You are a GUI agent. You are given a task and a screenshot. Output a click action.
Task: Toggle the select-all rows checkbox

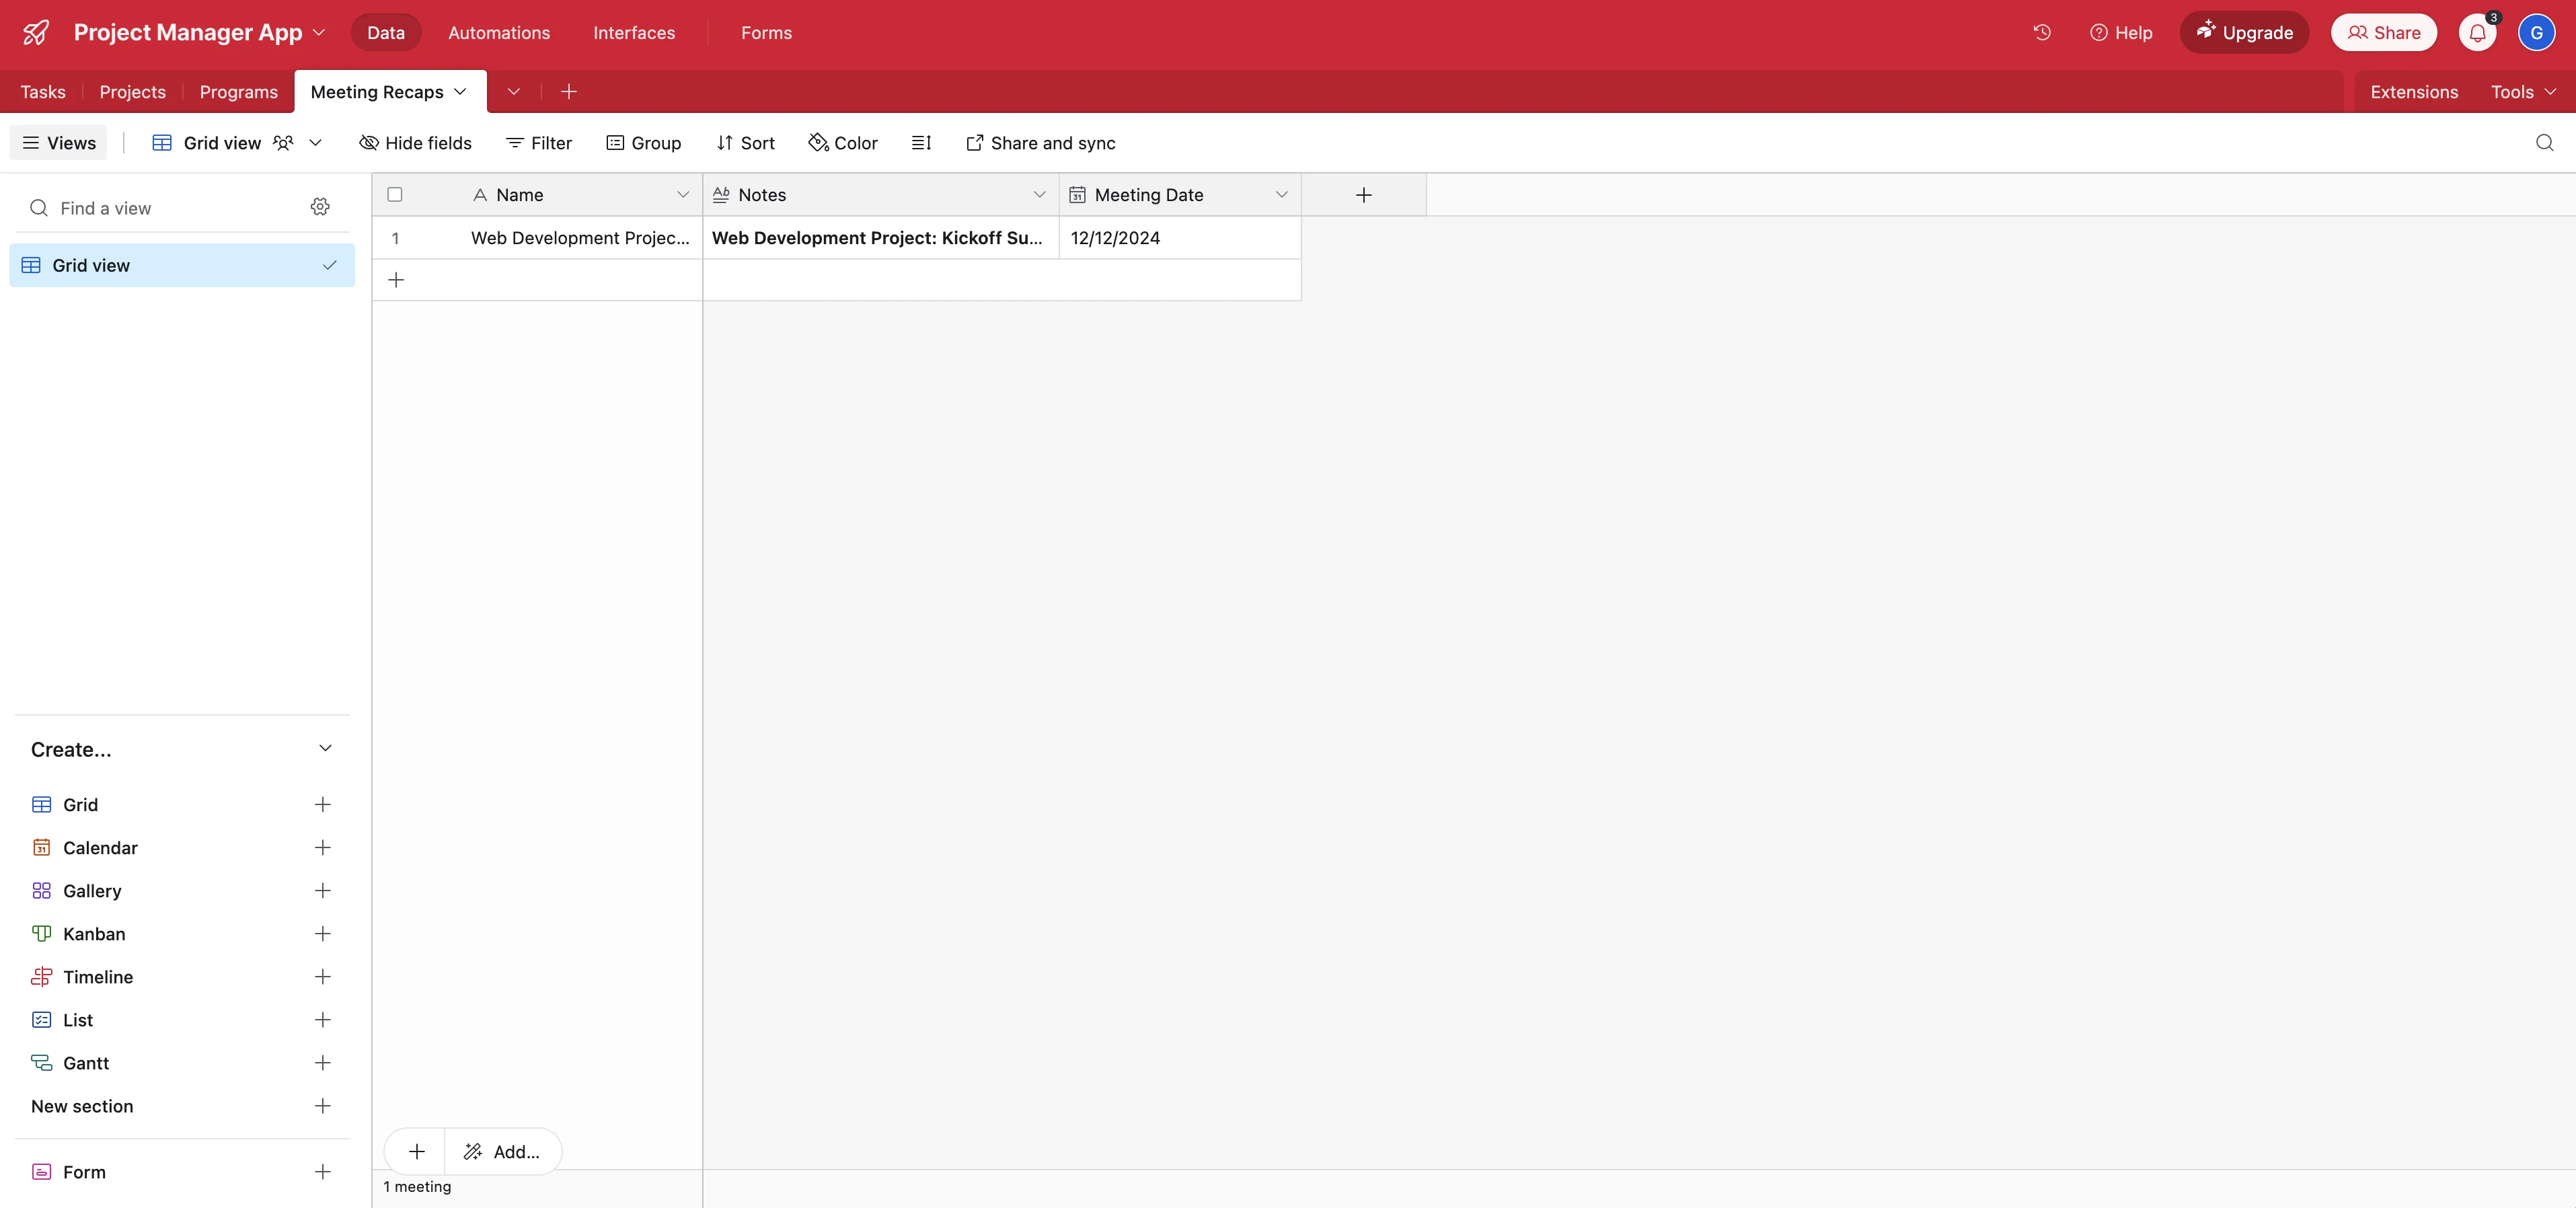pos(395,195)
